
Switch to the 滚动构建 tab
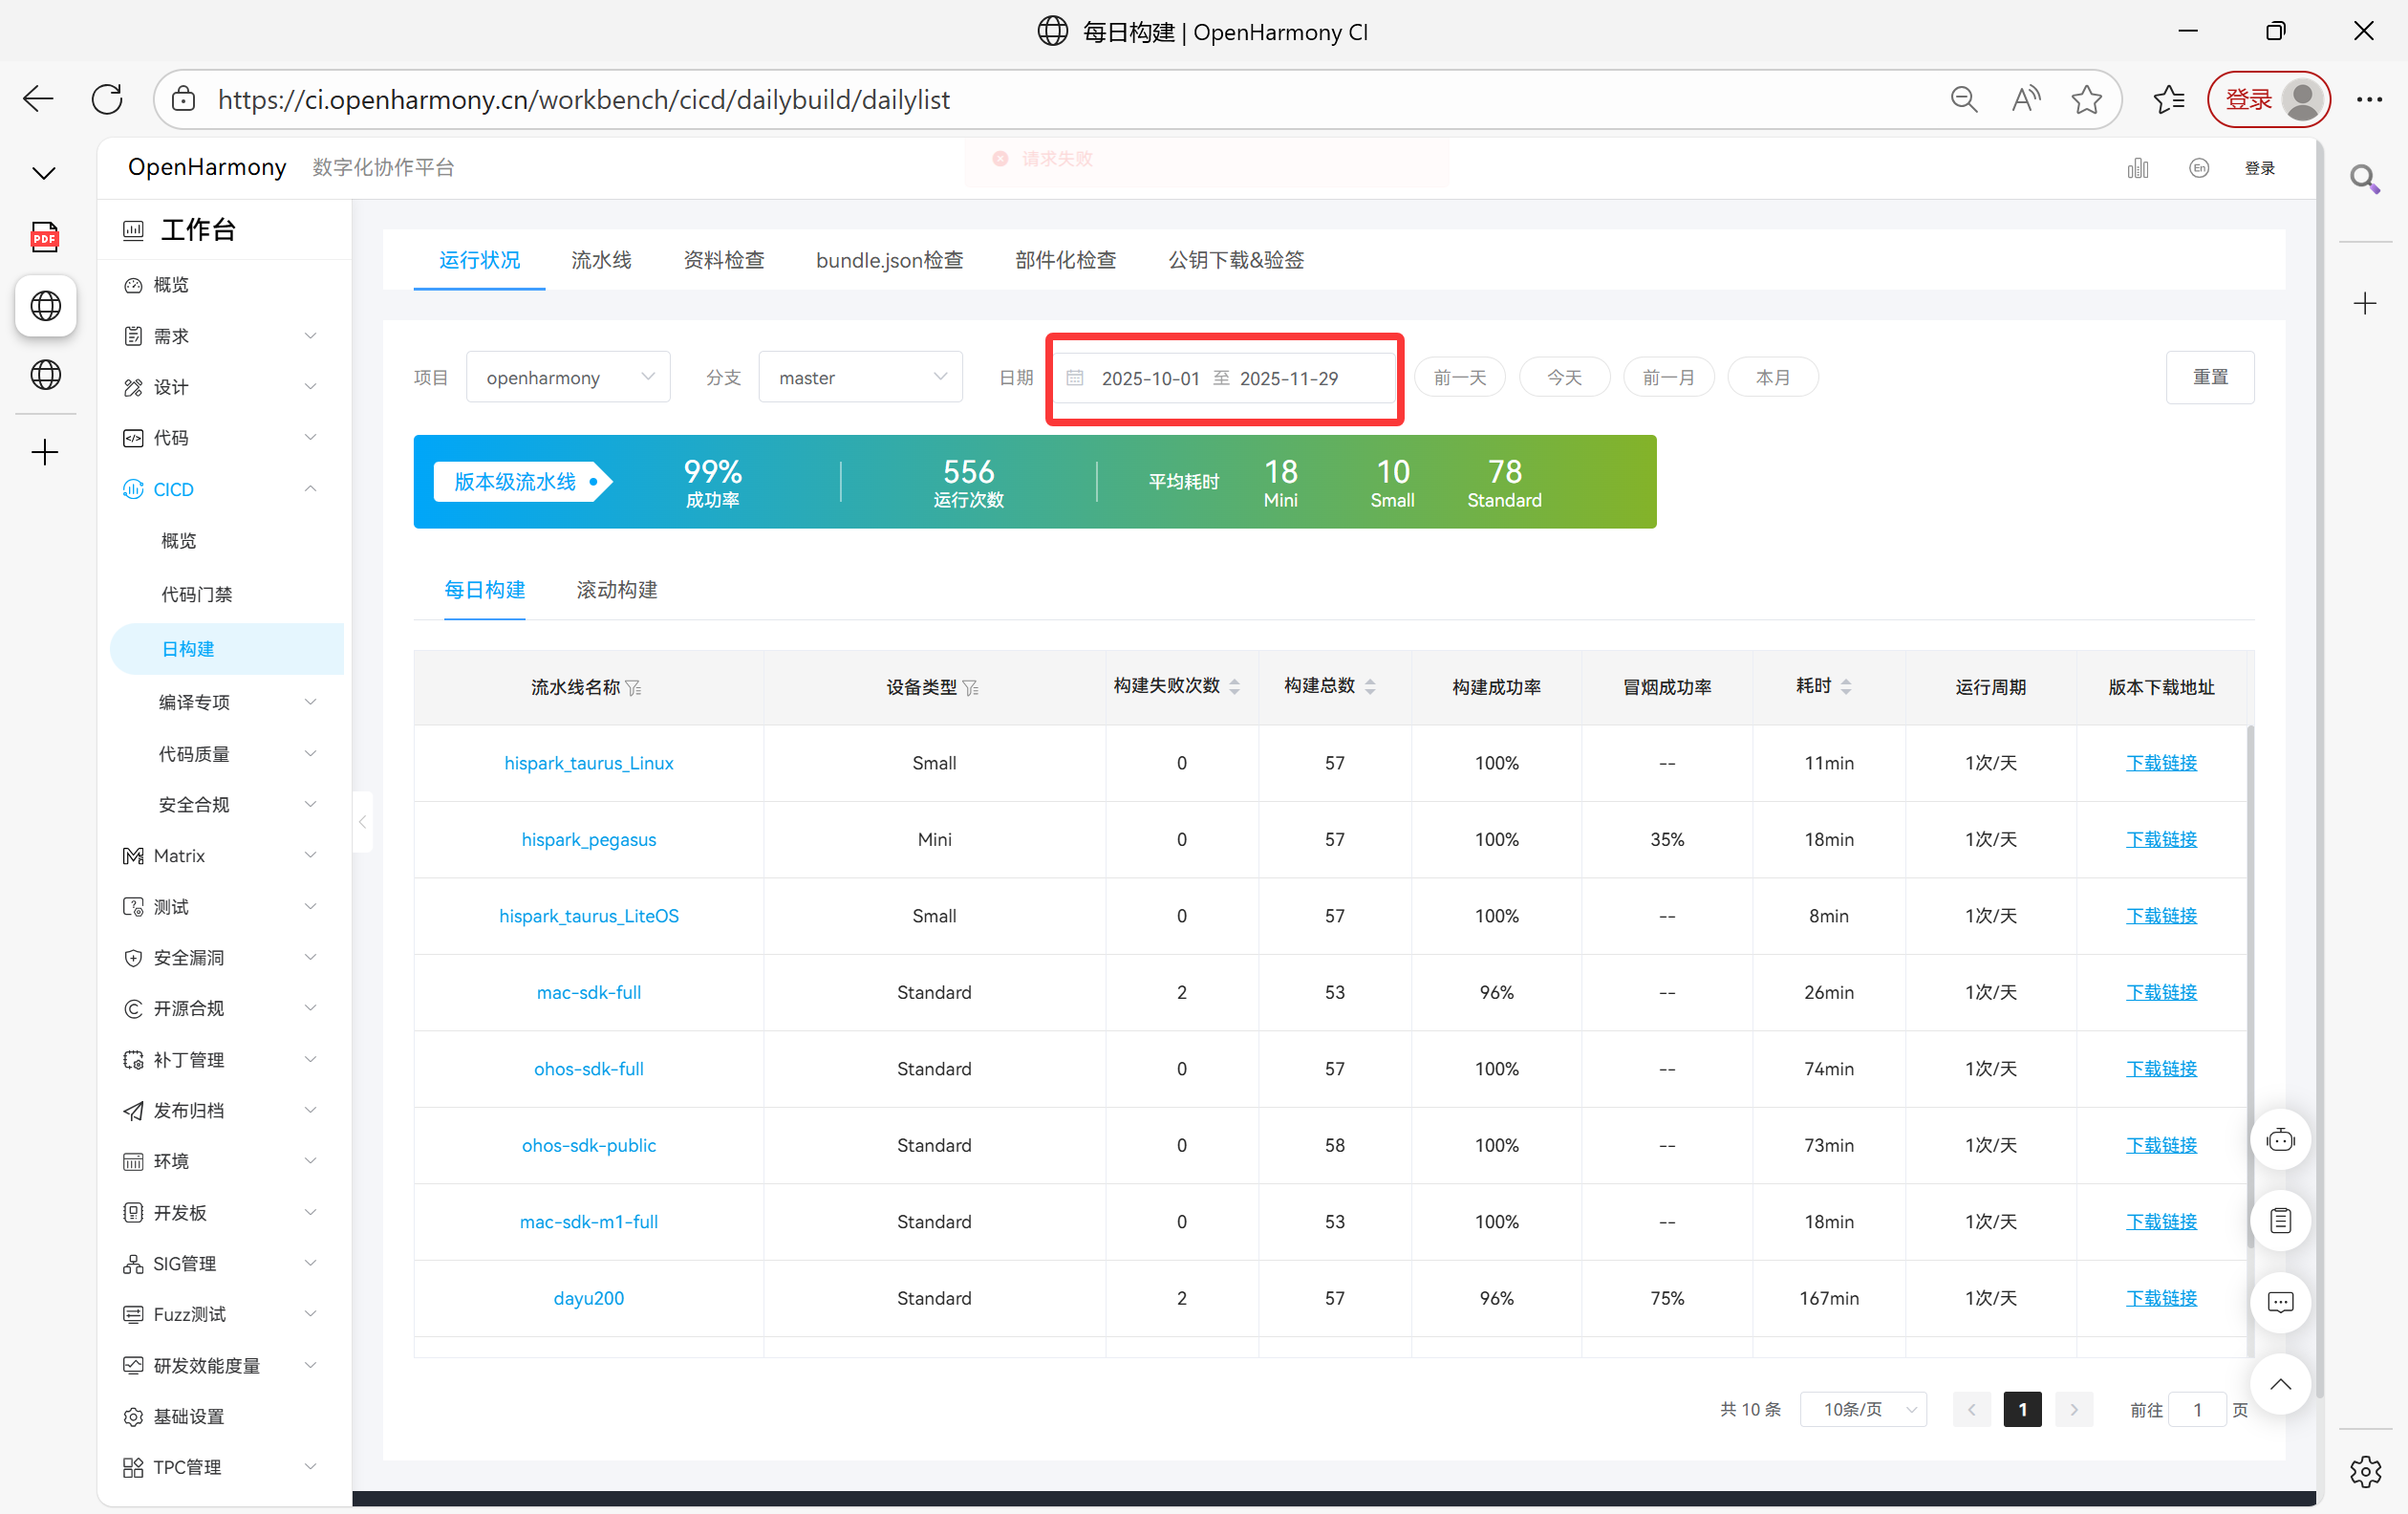click(616, 590)
